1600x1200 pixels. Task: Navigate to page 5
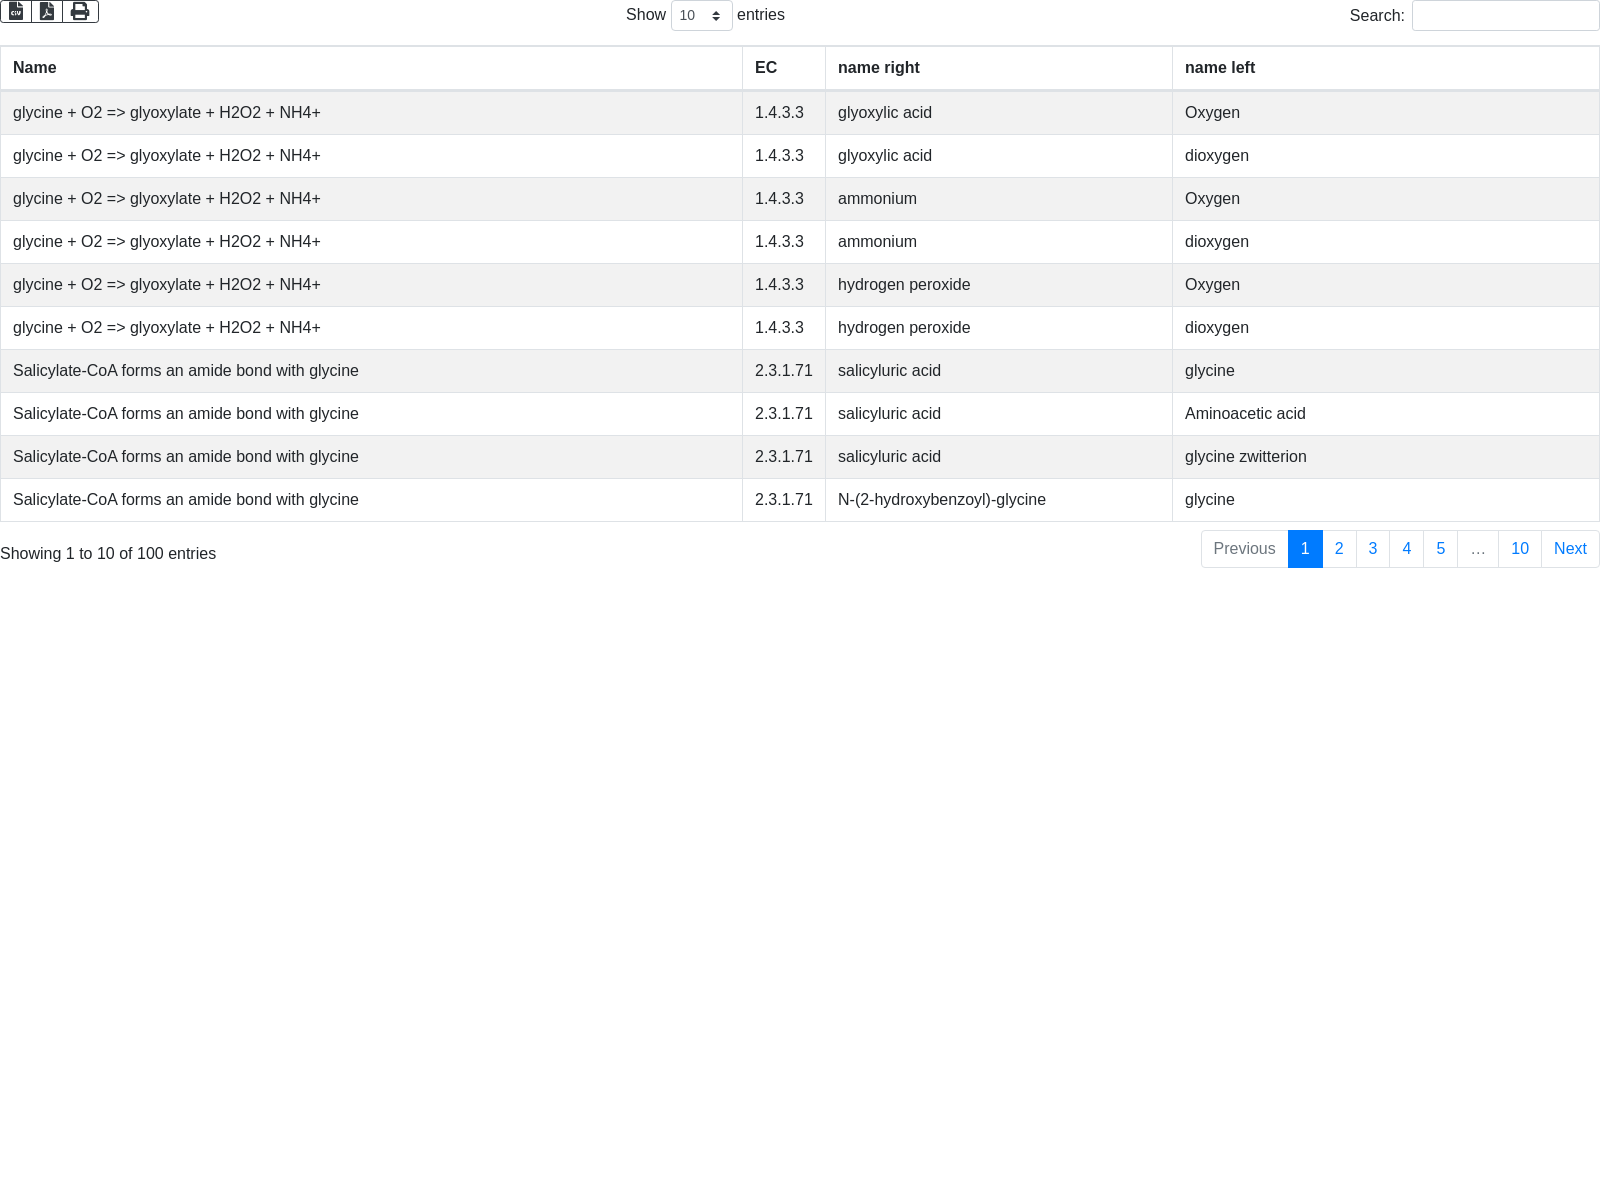1441,549
